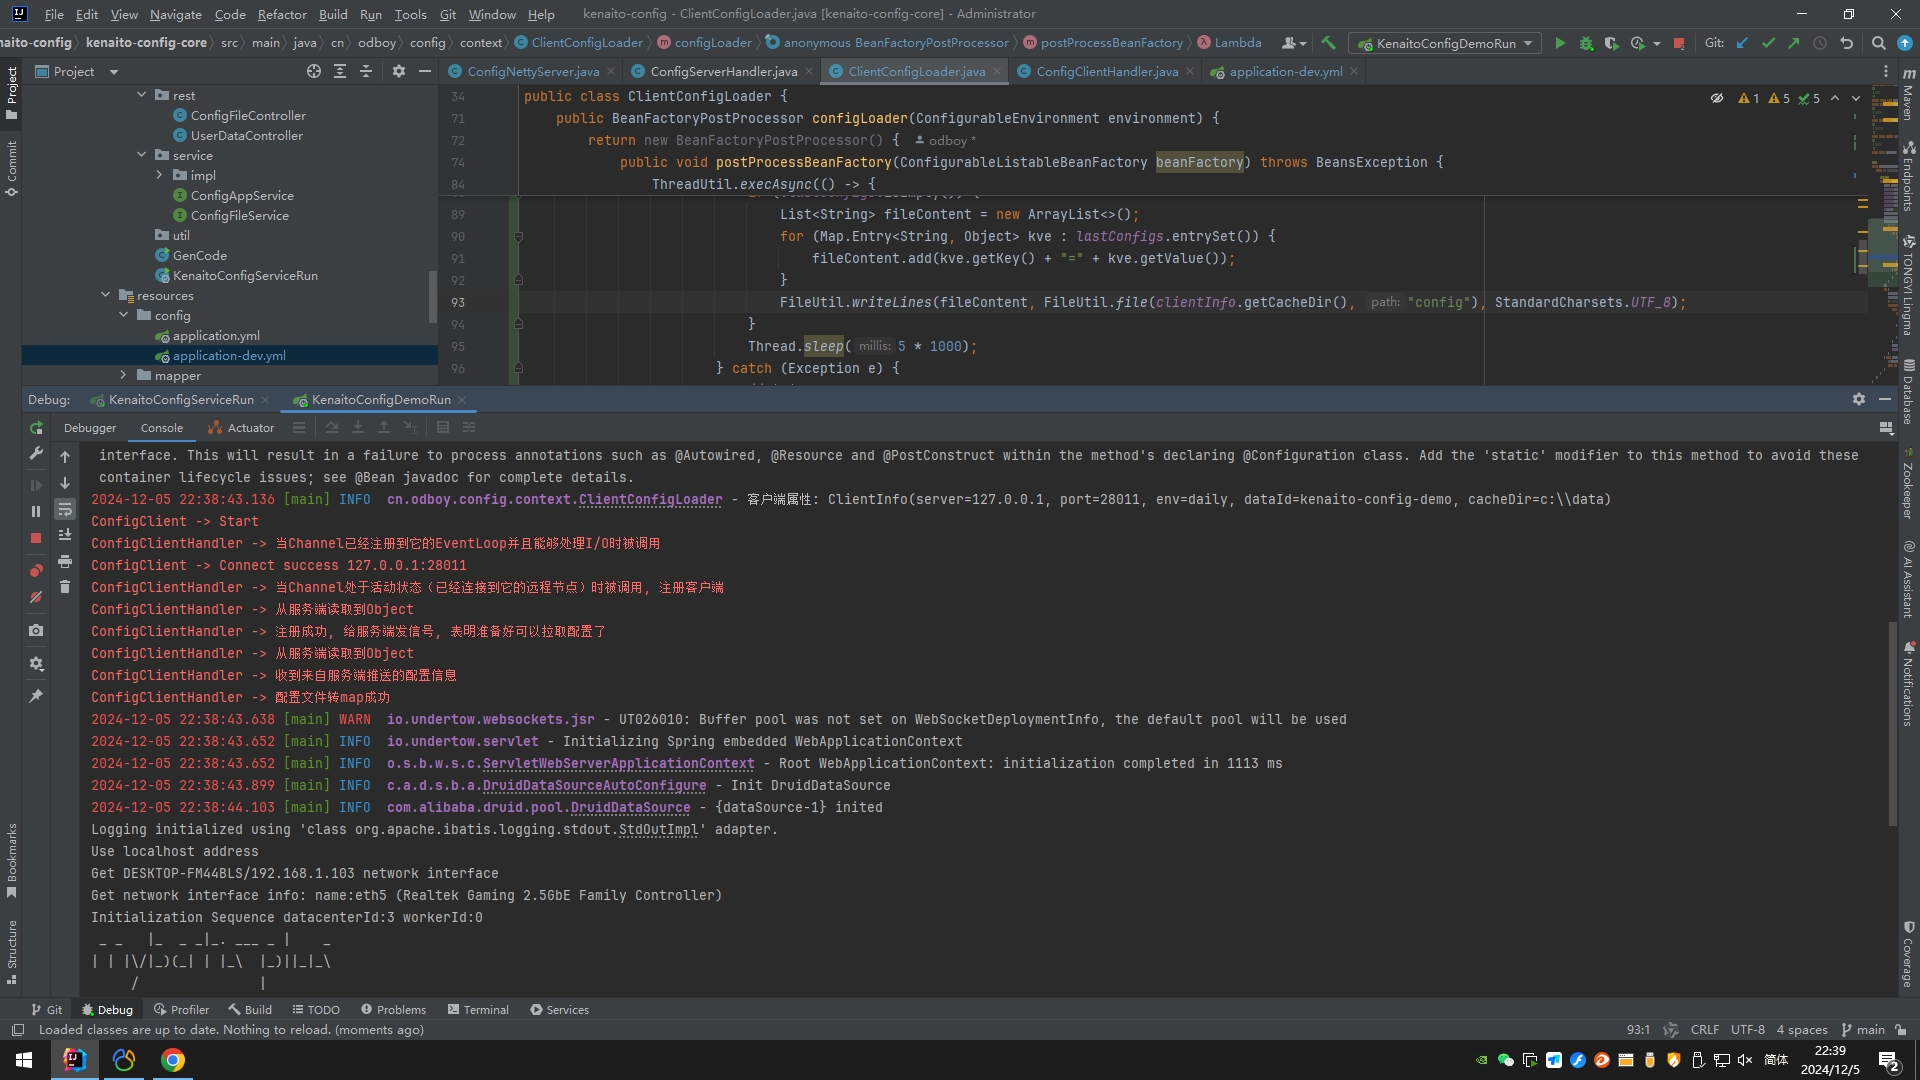
Task: Rollback changes with the undo arrow icon
Action: click(x=1846, y=43)
